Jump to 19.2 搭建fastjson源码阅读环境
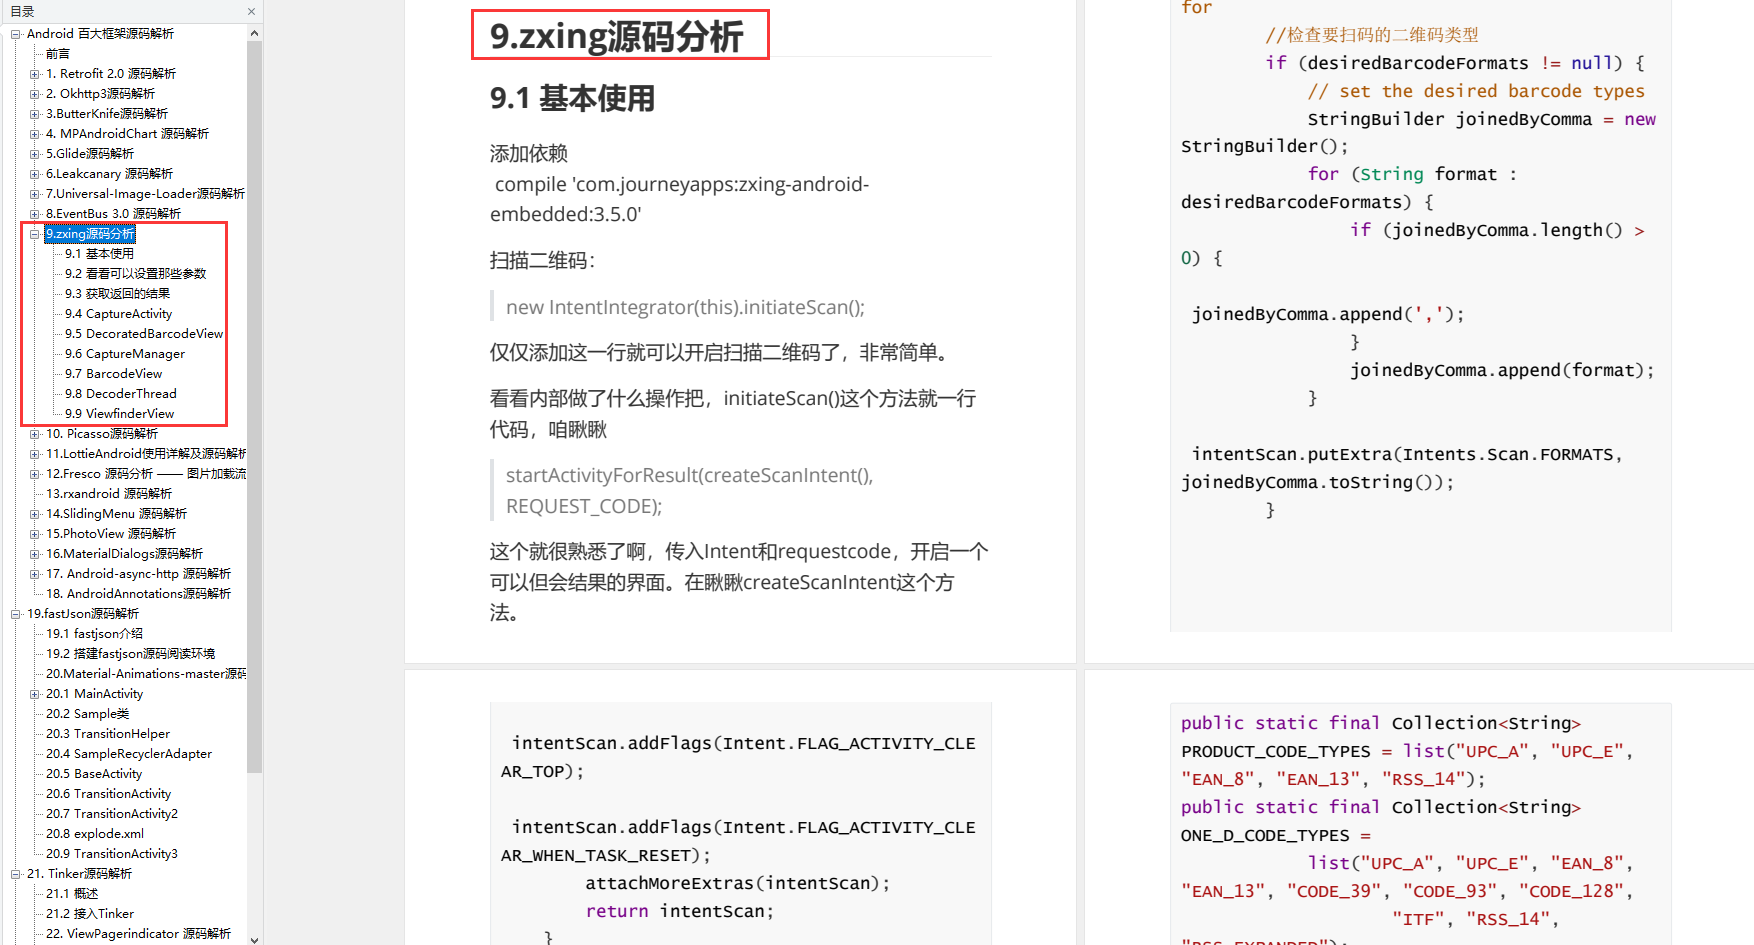The image size is (1754, 945). tap(131, 654)
